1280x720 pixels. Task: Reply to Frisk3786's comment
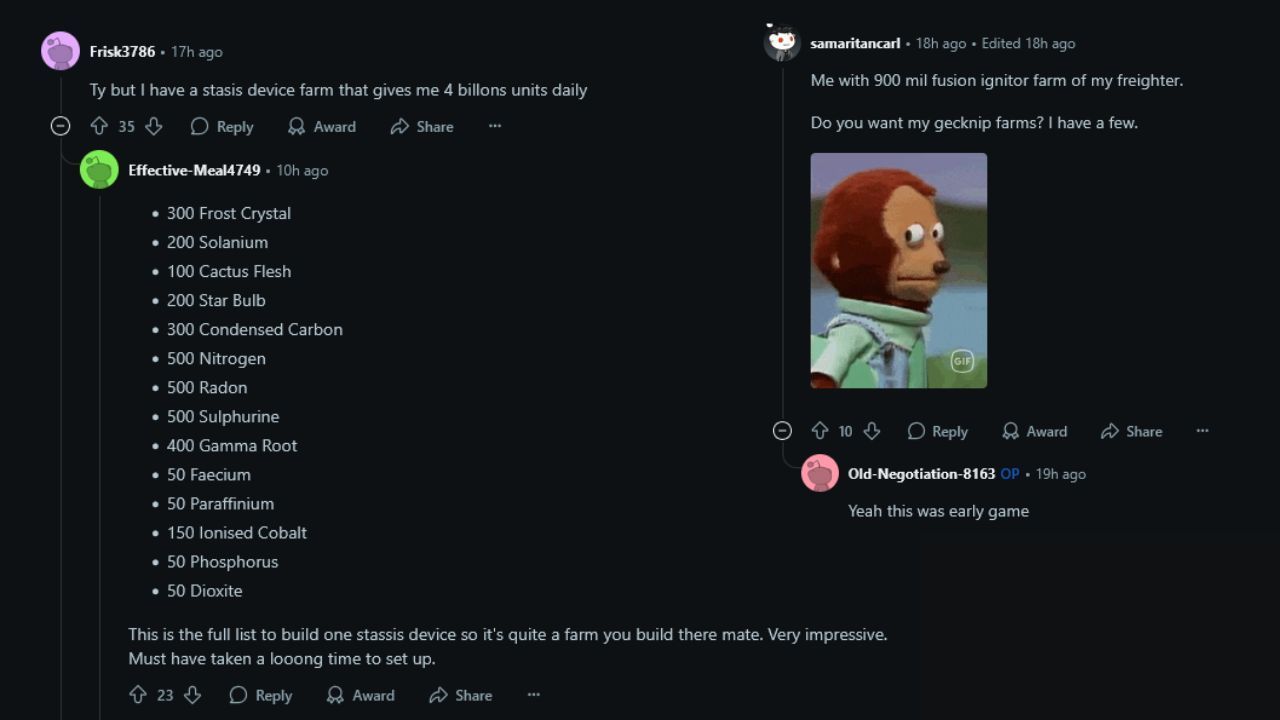222,126
